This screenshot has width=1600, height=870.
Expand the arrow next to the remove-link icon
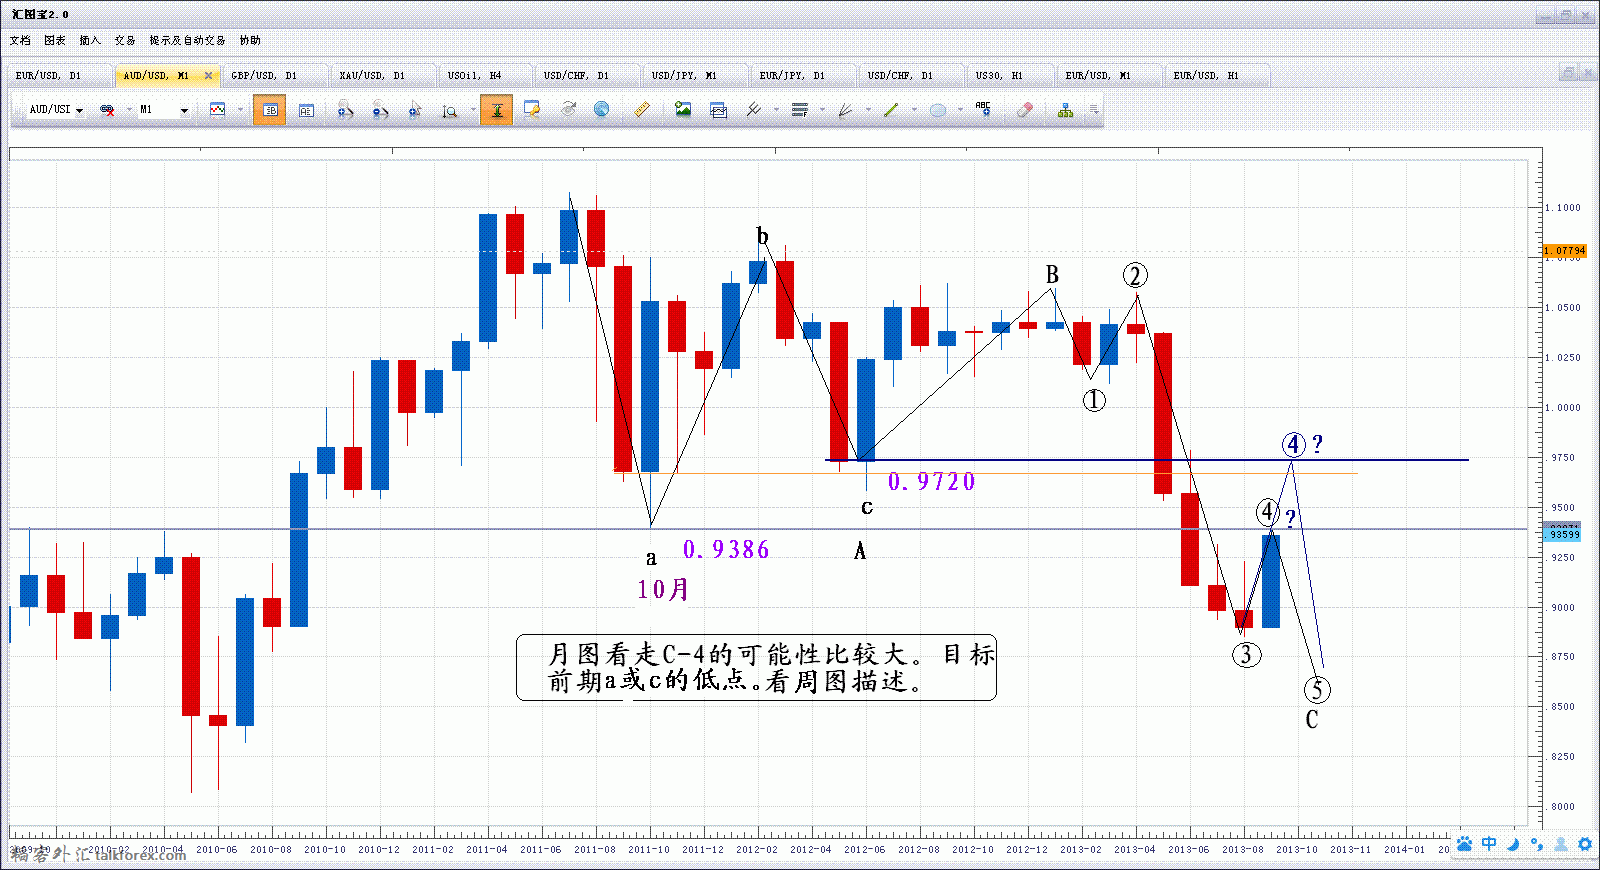click(x=129, y=110)
